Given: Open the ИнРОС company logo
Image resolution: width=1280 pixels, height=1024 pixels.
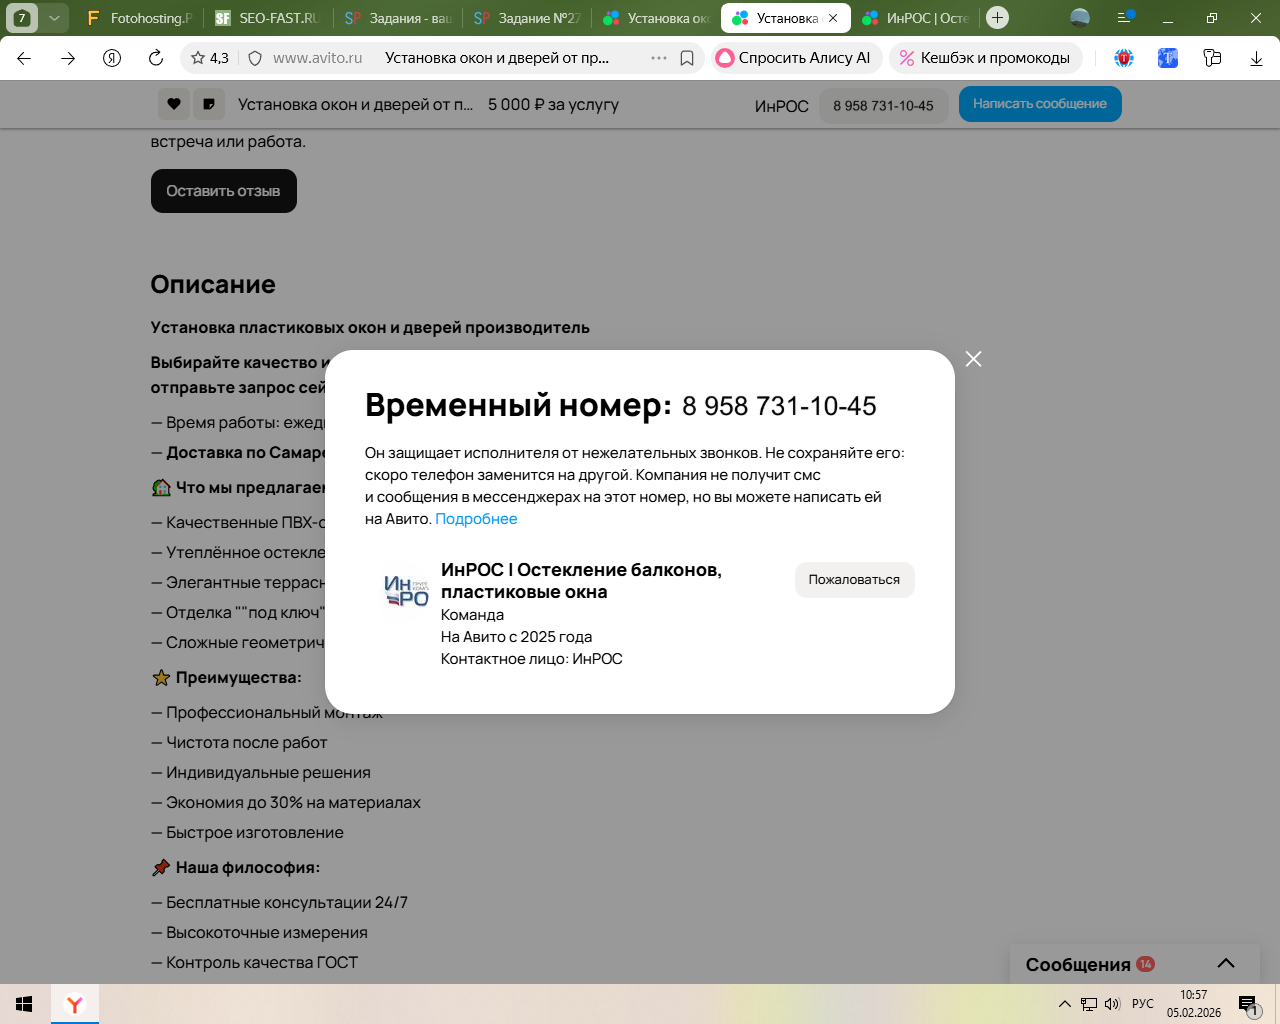Looking at the screenshot, I should [x=406, y=591].
